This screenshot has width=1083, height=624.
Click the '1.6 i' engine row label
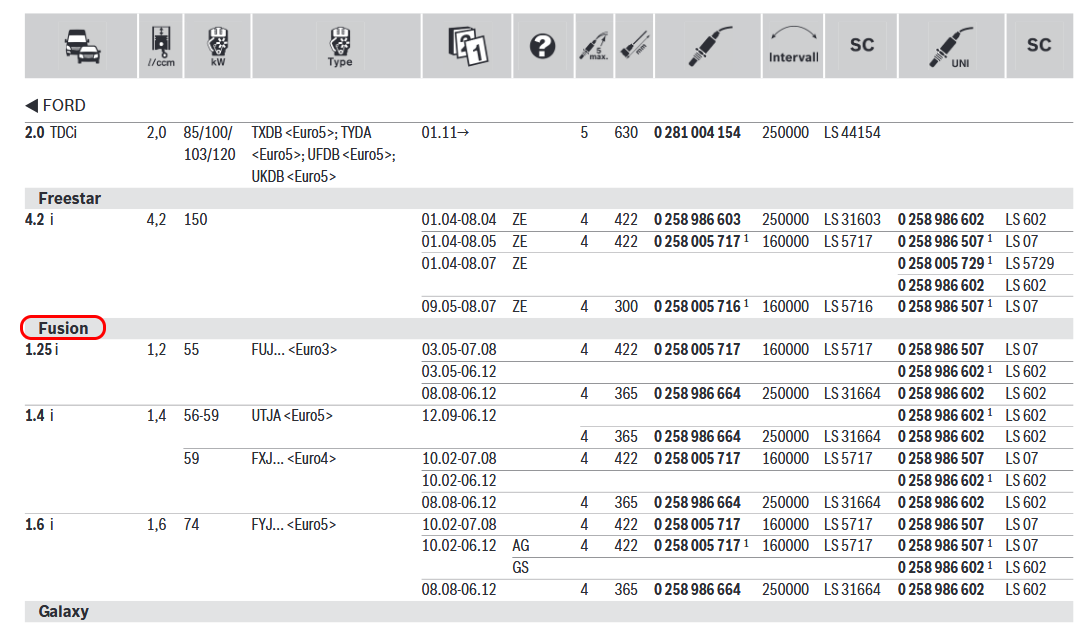point(39,524)
